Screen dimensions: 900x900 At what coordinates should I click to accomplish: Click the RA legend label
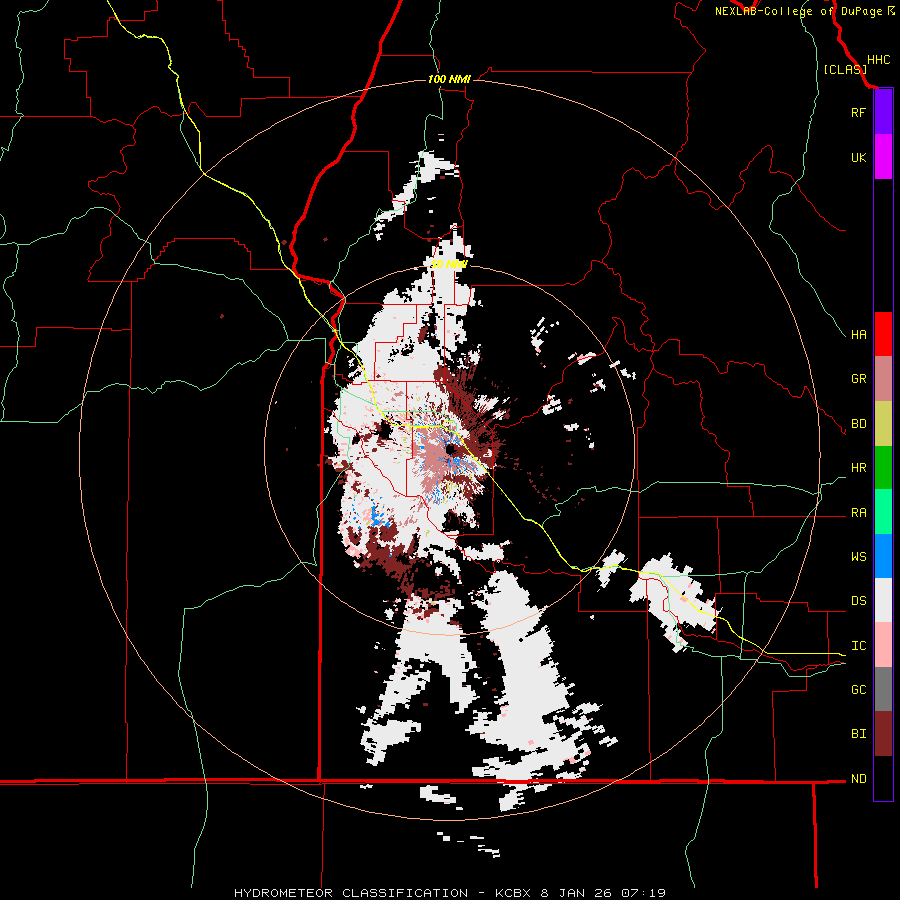point(858,513)
